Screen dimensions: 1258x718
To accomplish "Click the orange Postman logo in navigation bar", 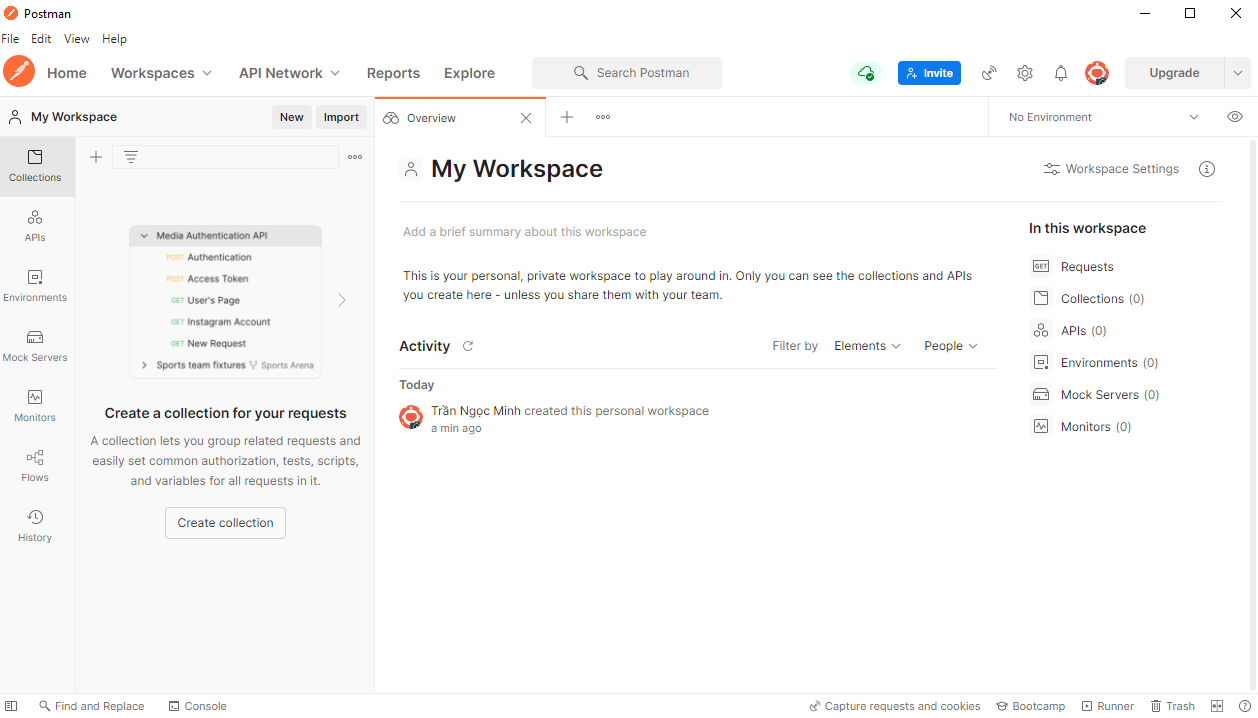I will coord(19,72).
